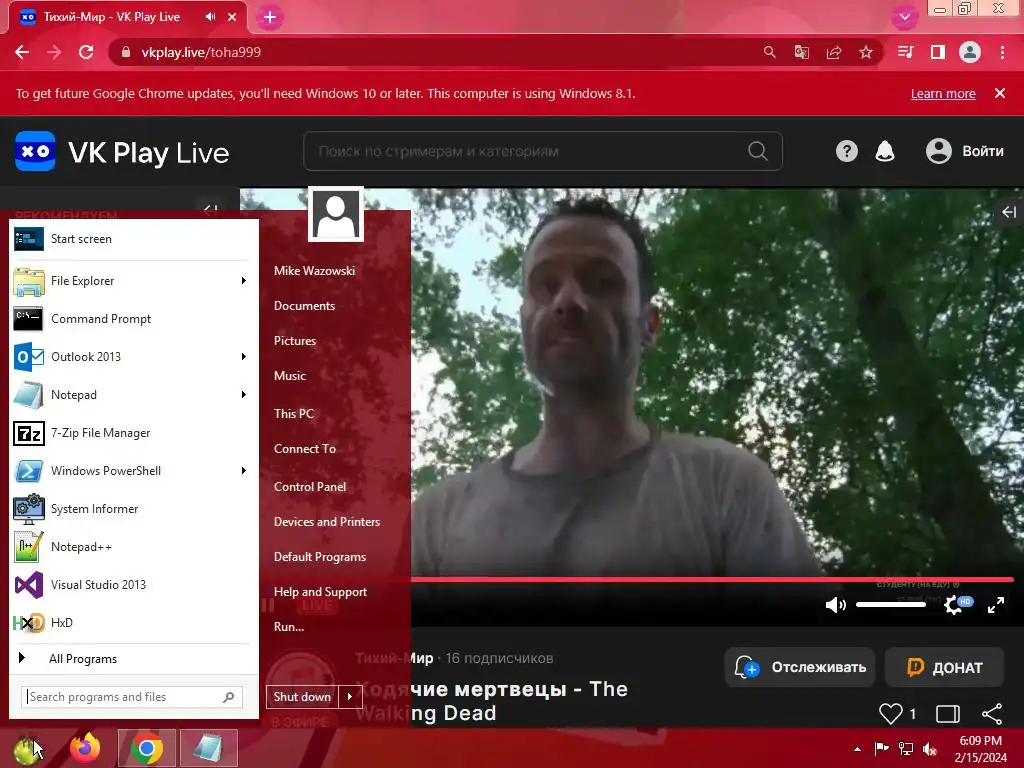Click the VK Play Live logo
The image size is (1024, 768).
click(122, 152)
